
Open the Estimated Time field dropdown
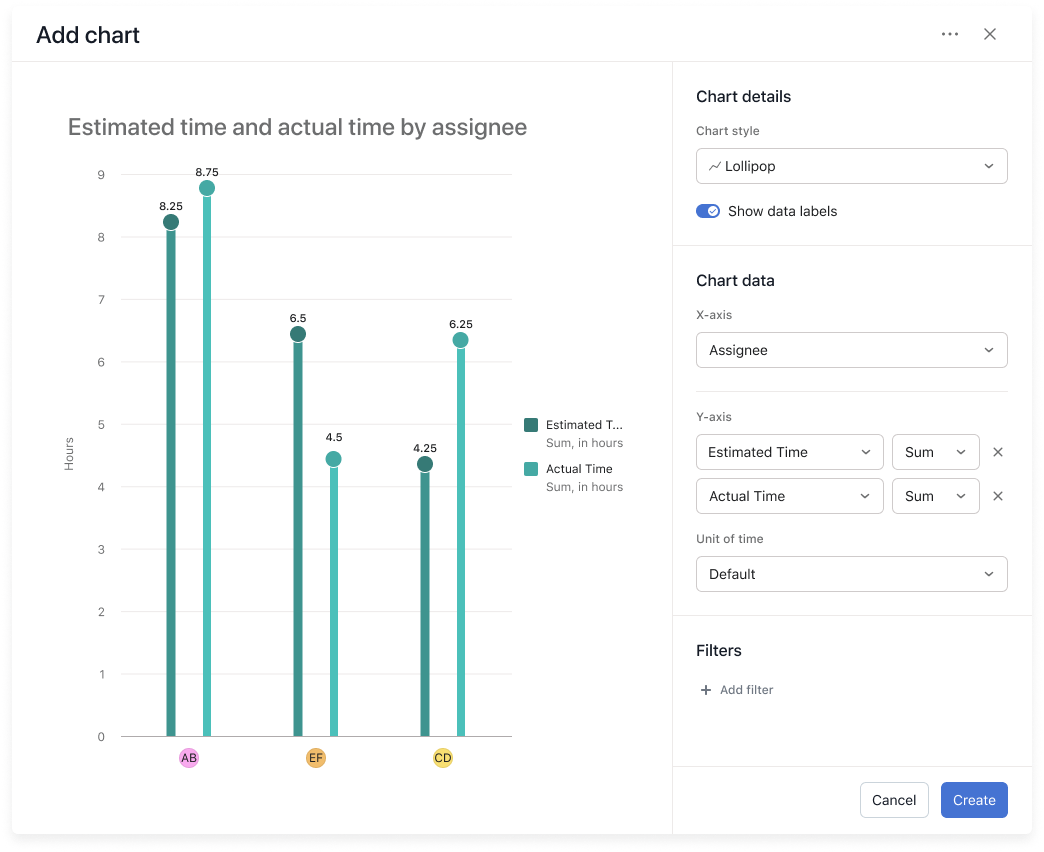coord(789,452)
